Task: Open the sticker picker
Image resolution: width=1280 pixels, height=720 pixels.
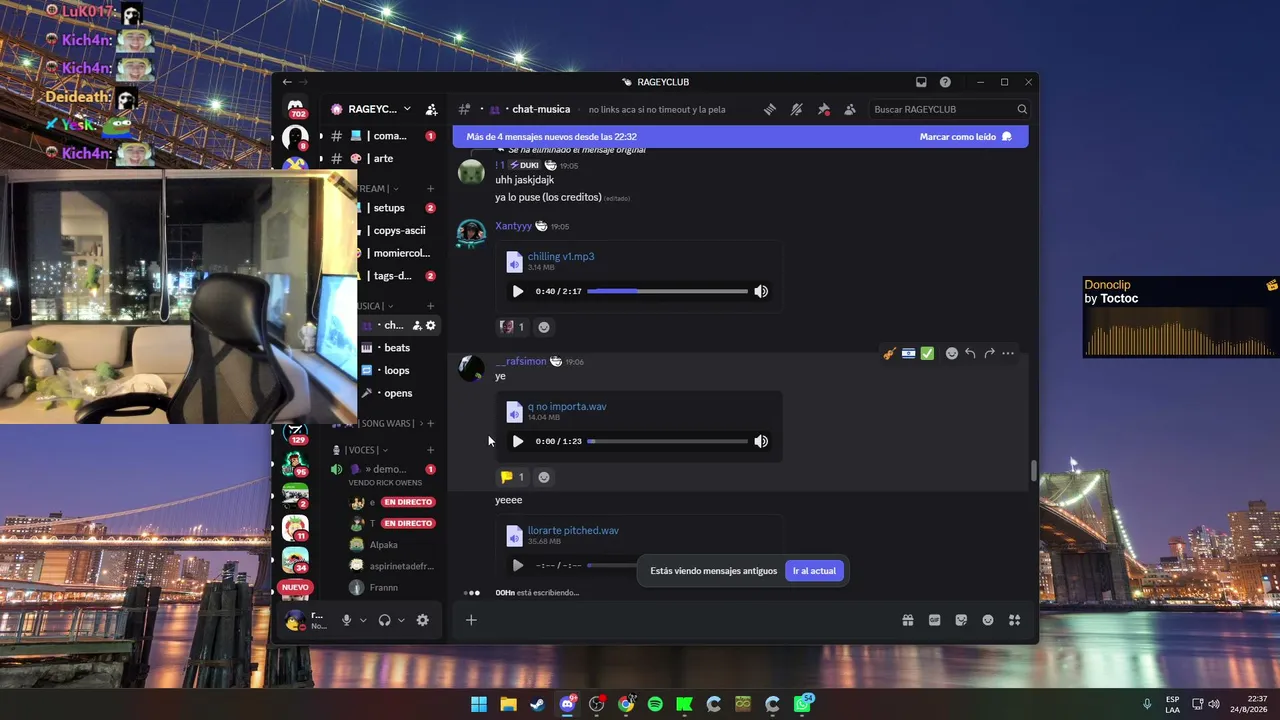Action: coord(961,620)
